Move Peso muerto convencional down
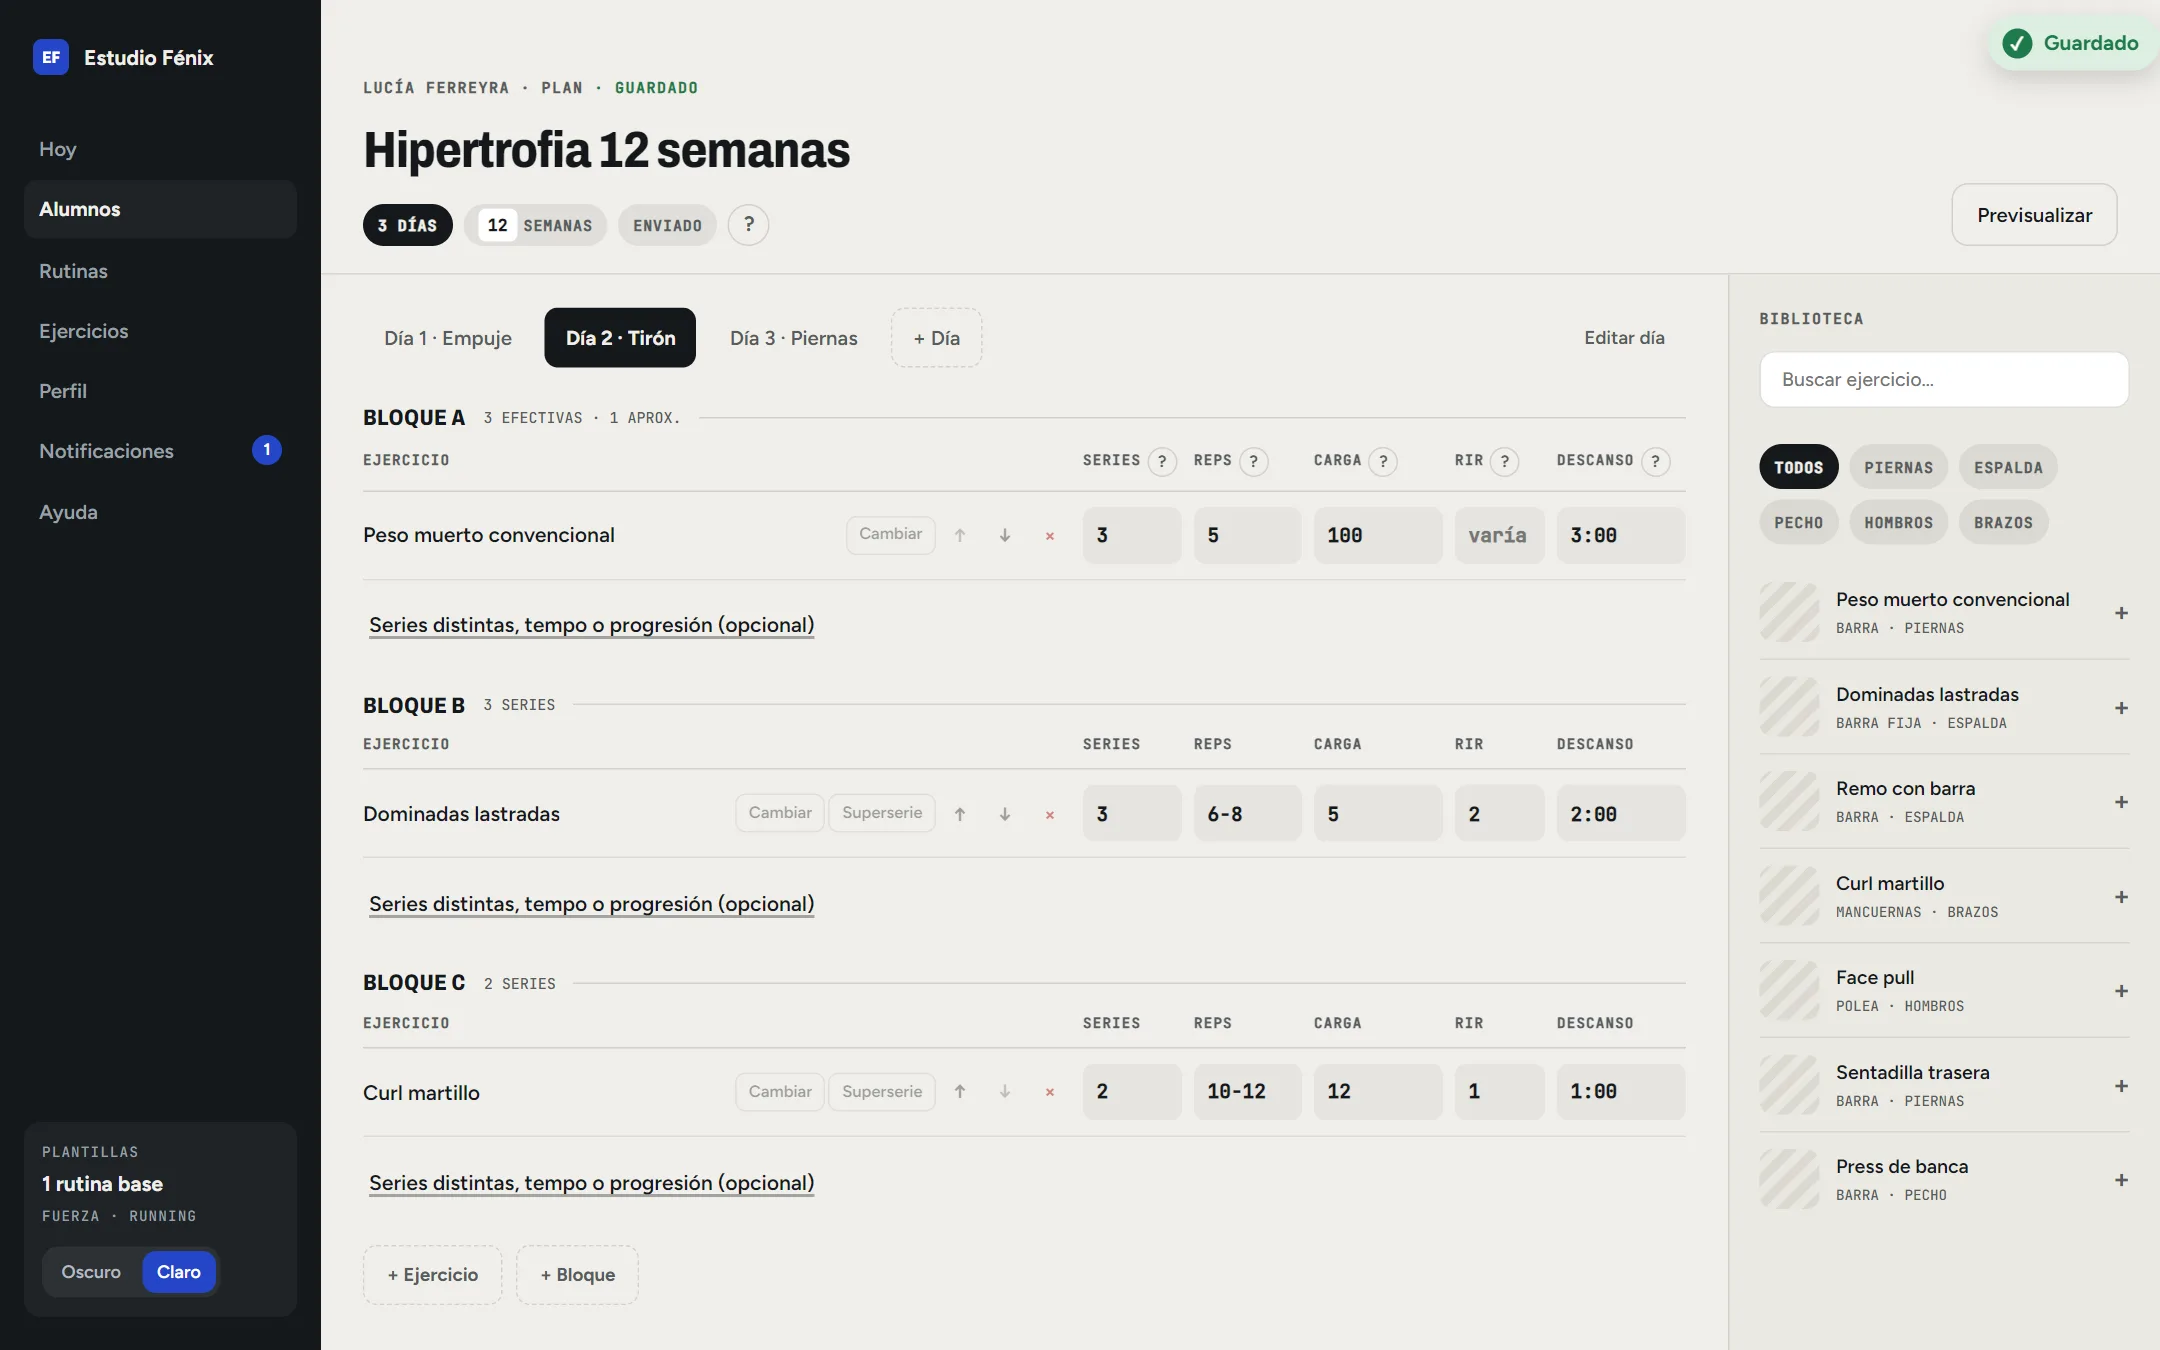The width and height of the screenshot is (2160, 1350). point(1005,535)
